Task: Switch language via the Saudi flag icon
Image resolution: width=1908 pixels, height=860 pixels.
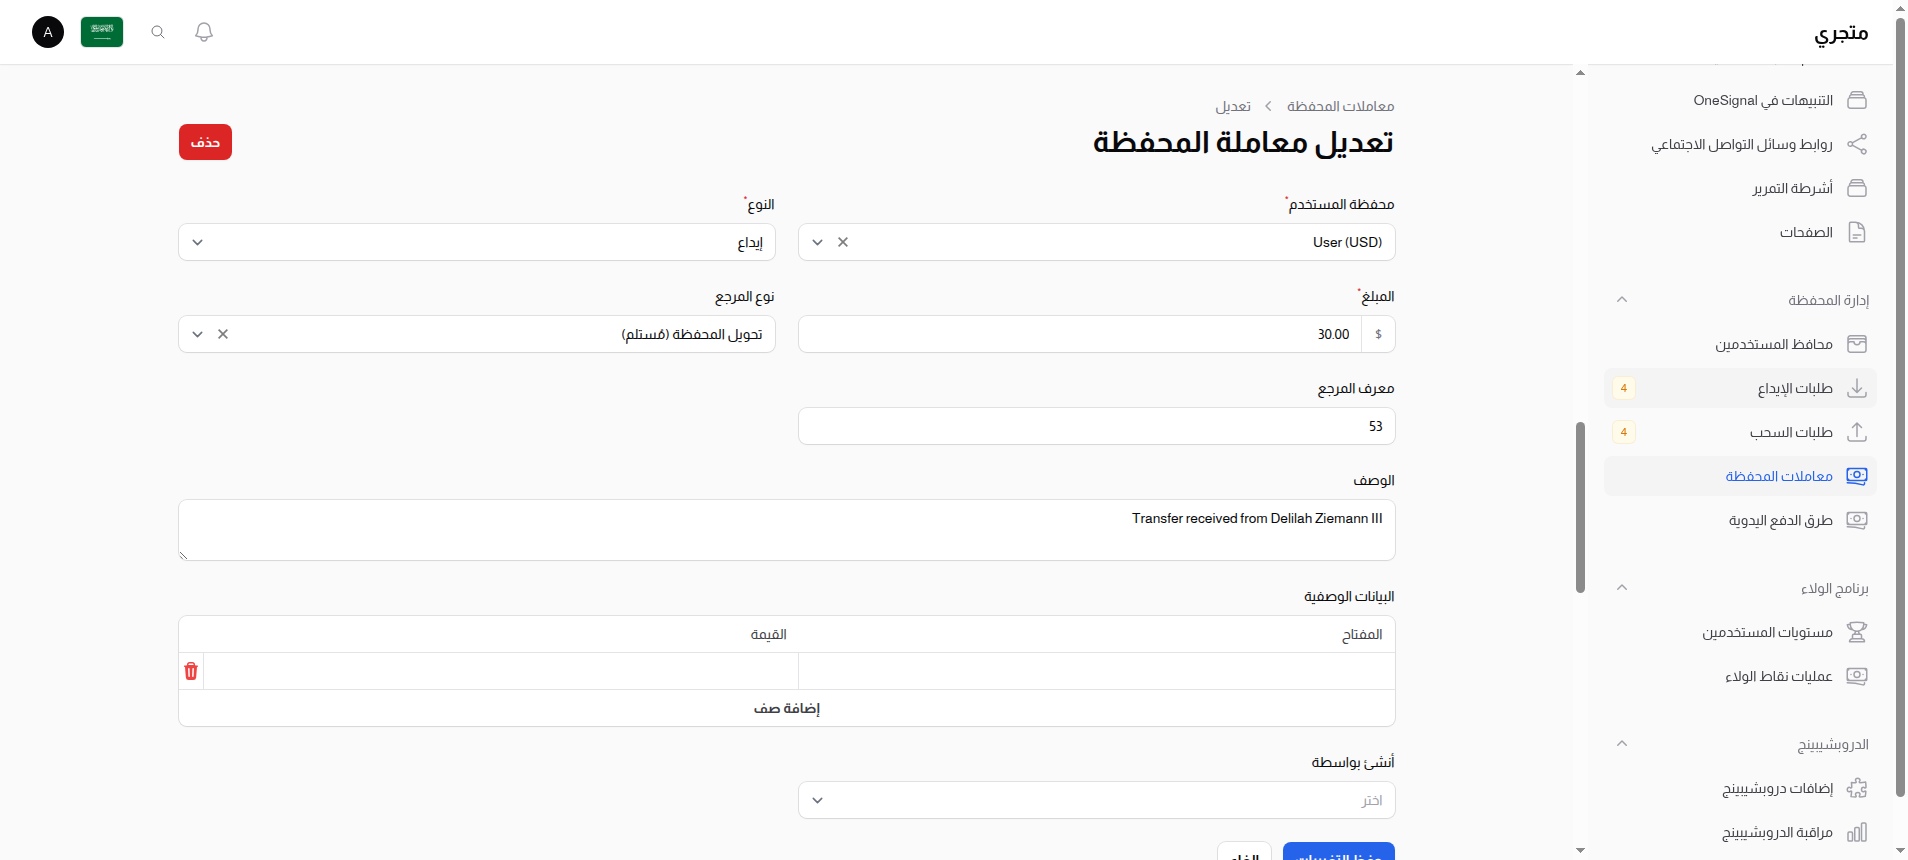Action: [102, 32]
